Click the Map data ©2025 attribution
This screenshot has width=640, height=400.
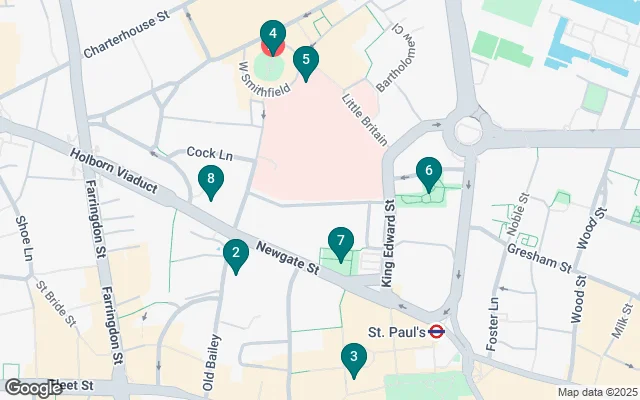point(596,393)
